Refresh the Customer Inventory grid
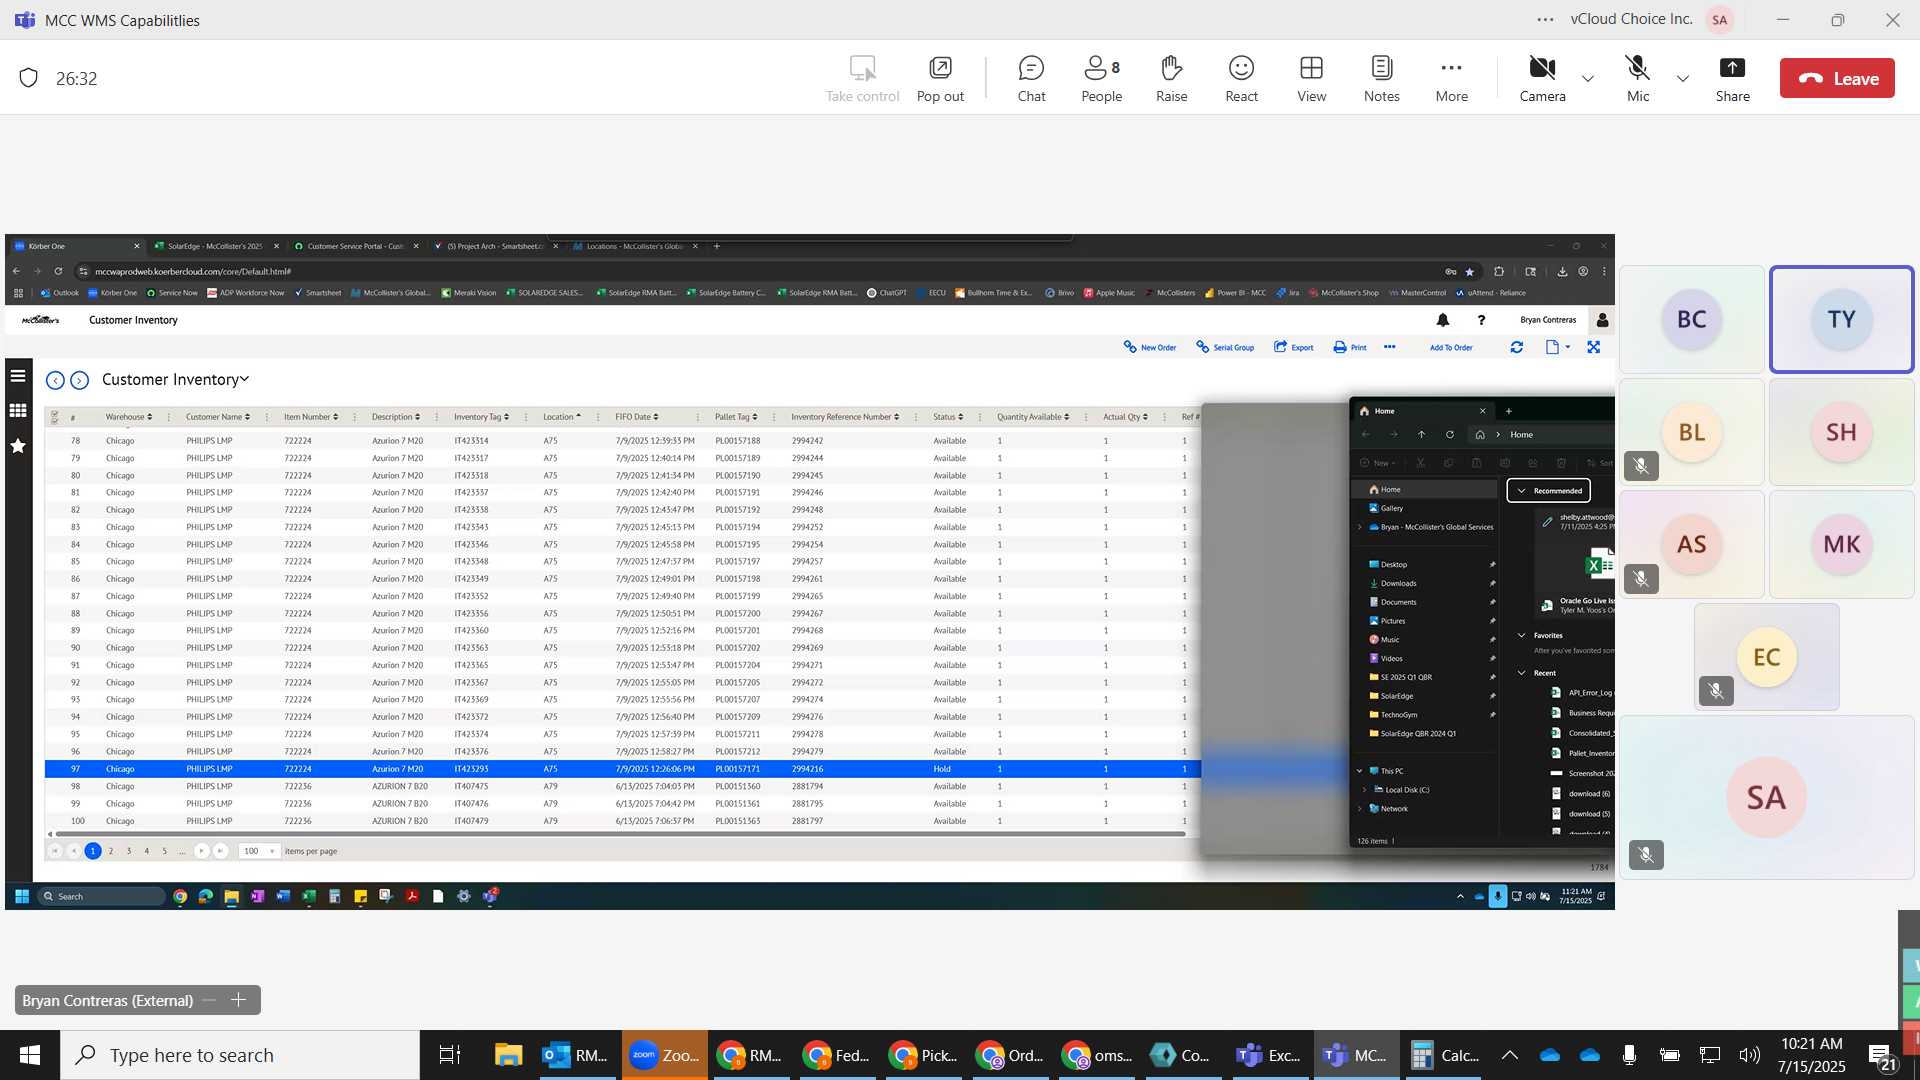The image size is (1920, 1080). point(1516,347)
